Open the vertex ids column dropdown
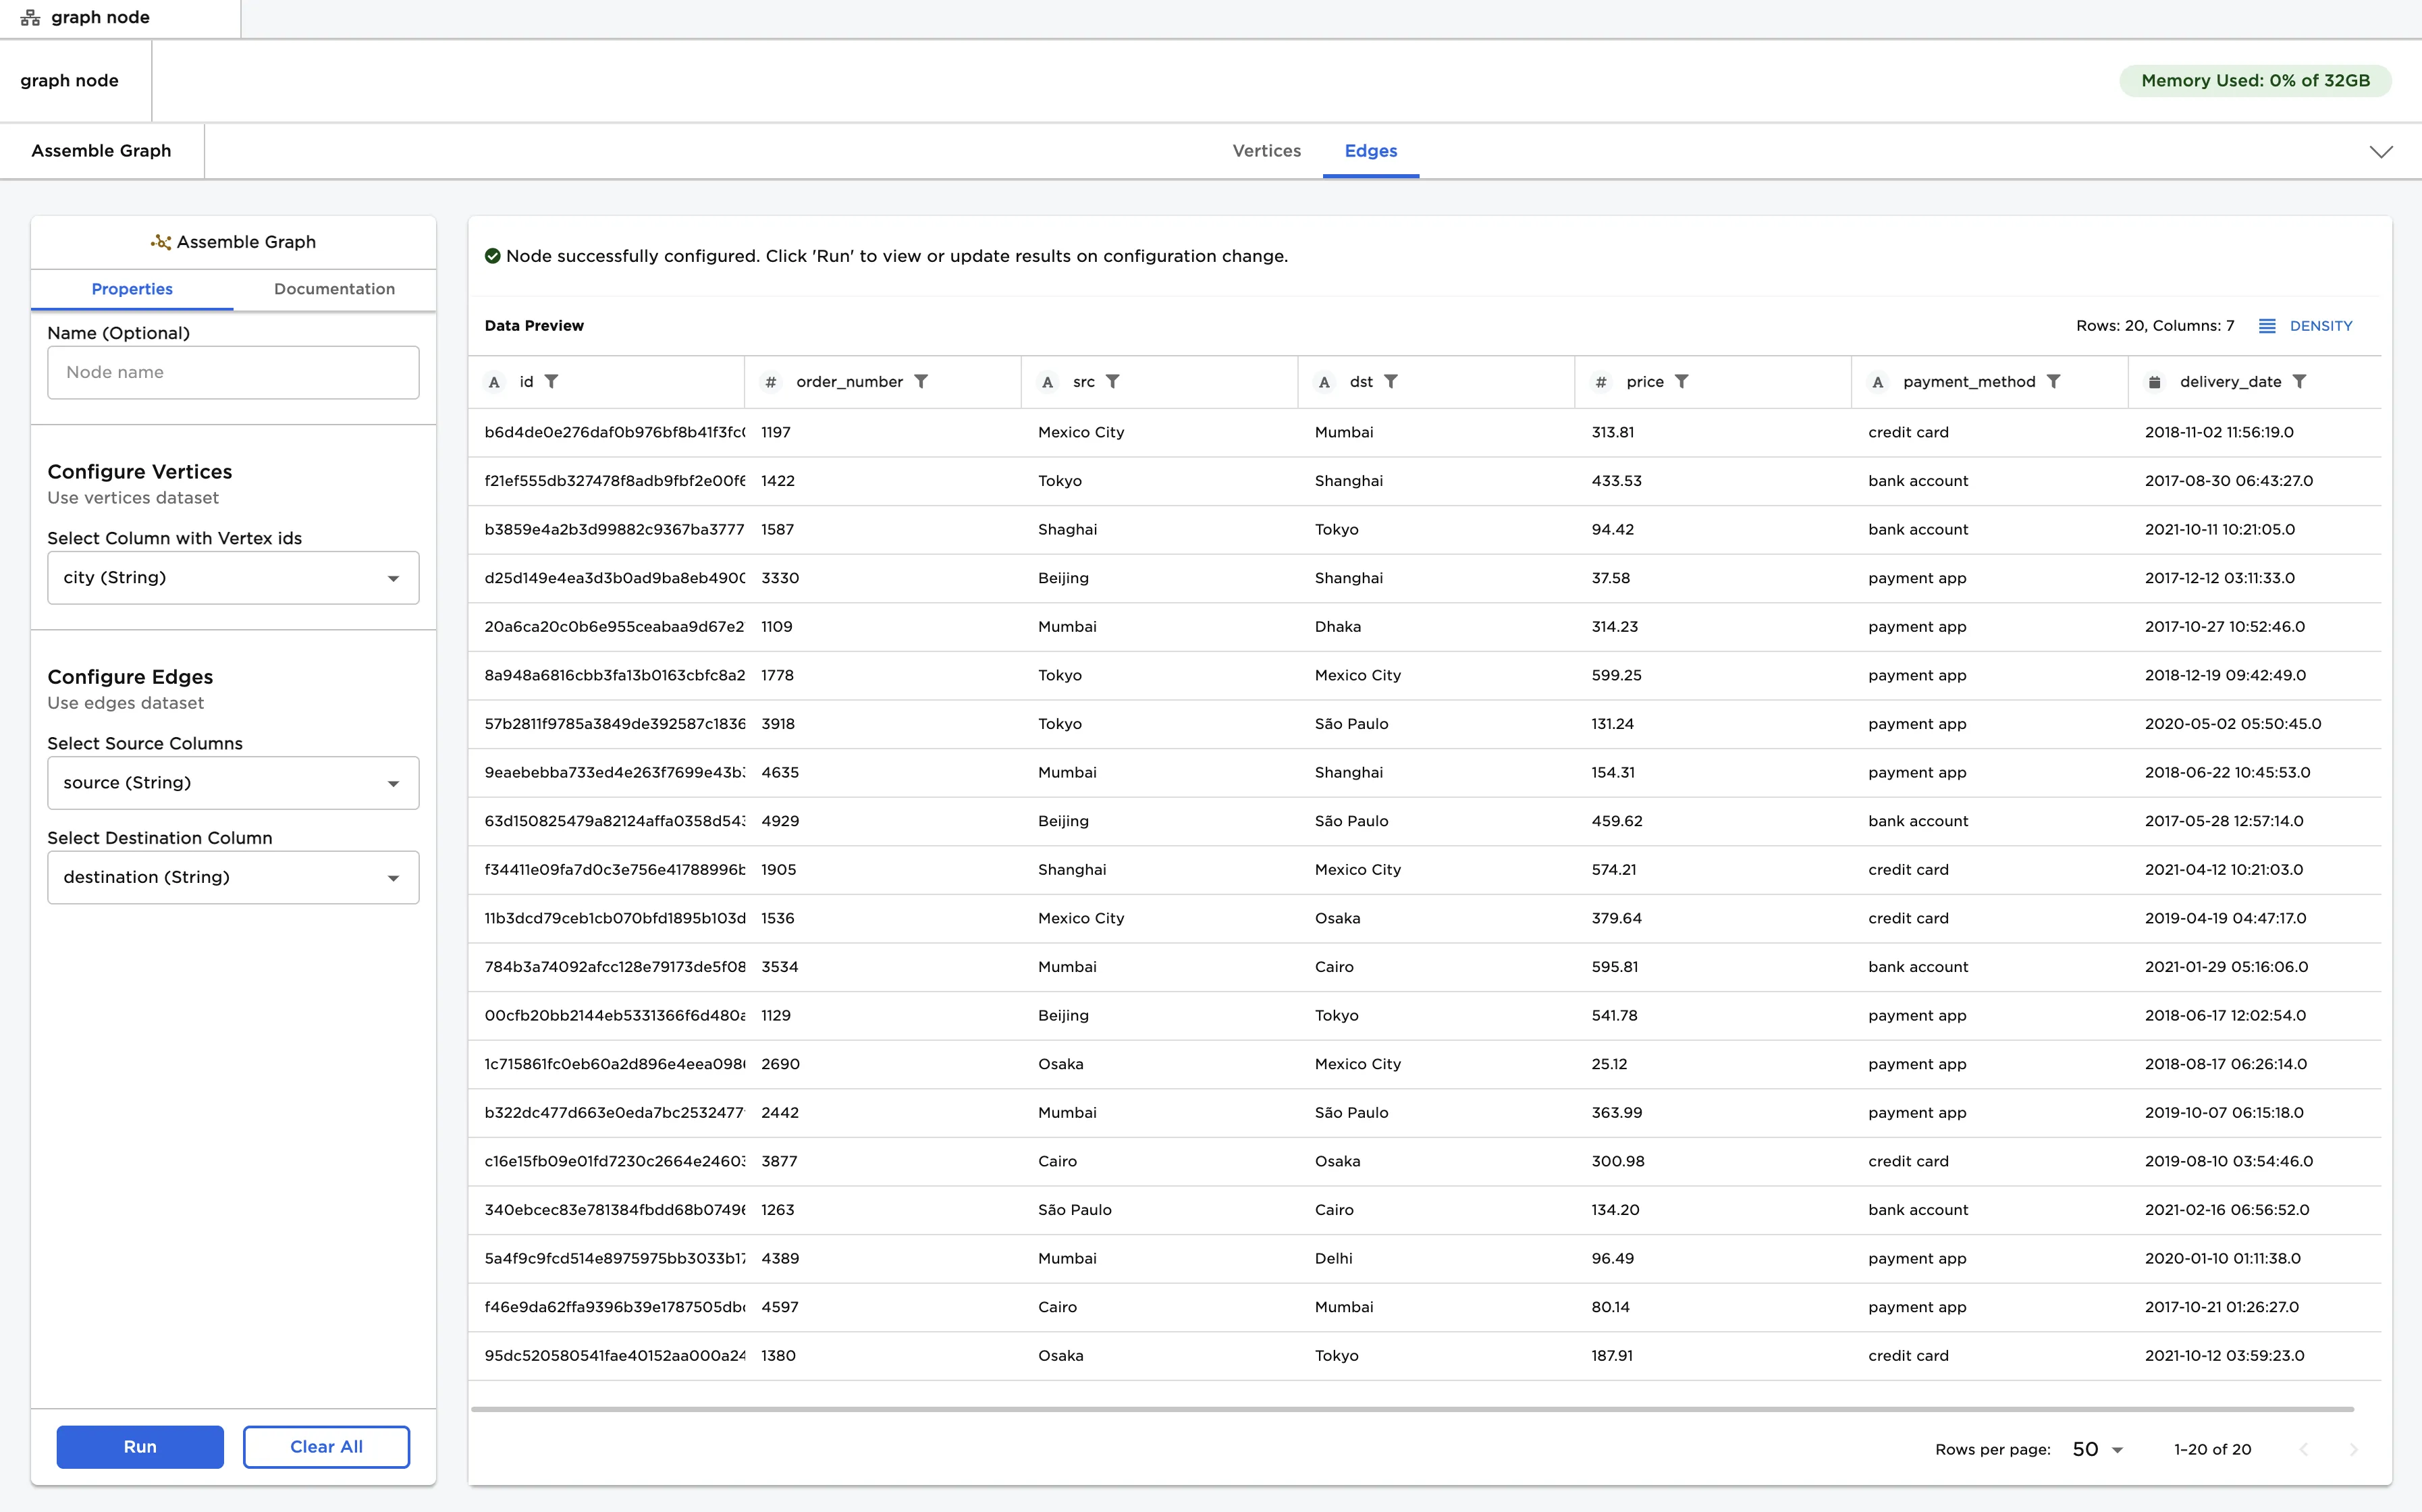 click(x=233, y=578)
